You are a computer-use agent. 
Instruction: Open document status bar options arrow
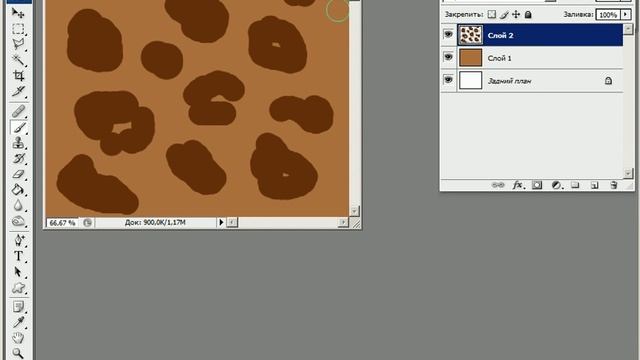(x=221, y=222)
